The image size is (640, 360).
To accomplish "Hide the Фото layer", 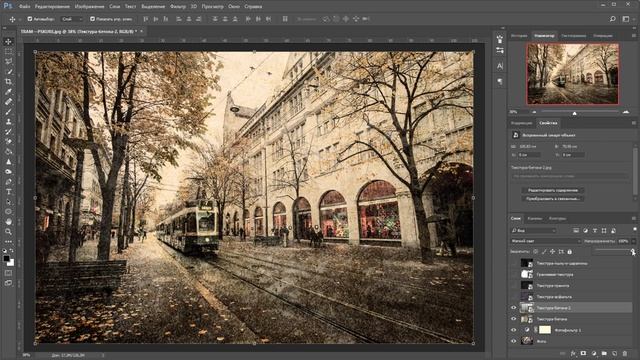I will point(513,341).
